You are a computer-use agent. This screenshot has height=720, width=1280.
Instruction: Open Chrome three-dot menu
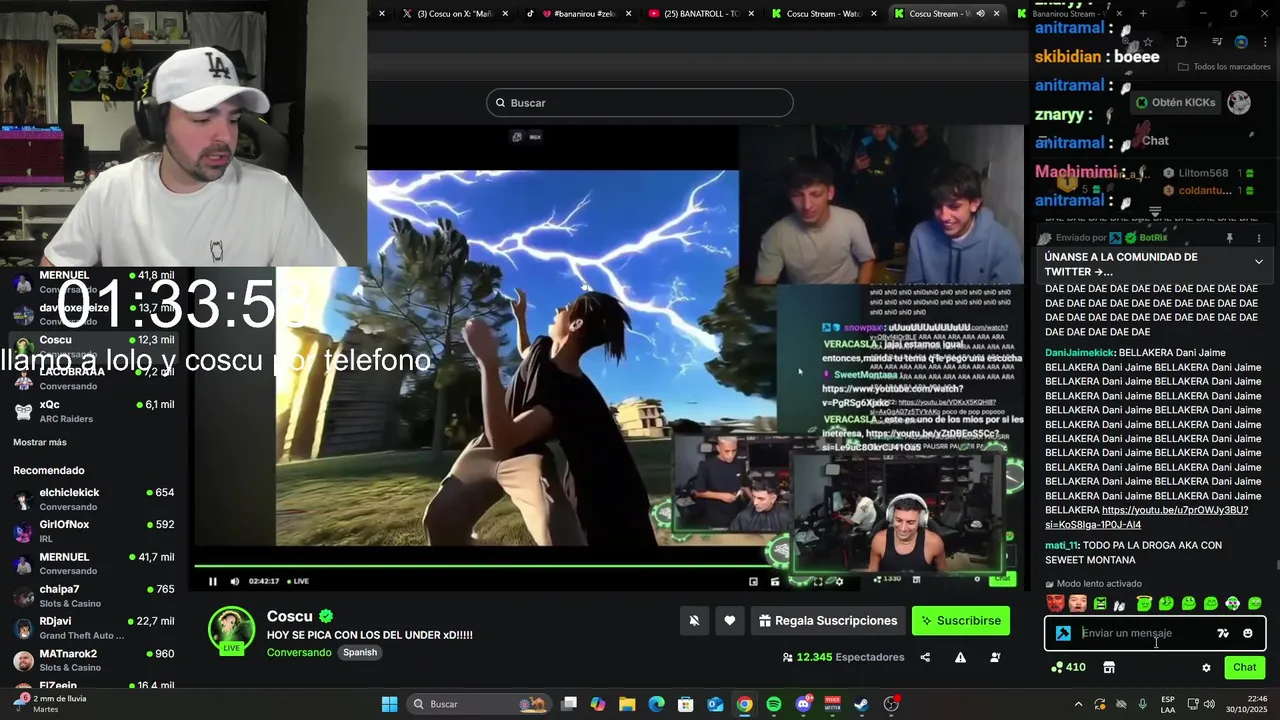pos(1264,42)
